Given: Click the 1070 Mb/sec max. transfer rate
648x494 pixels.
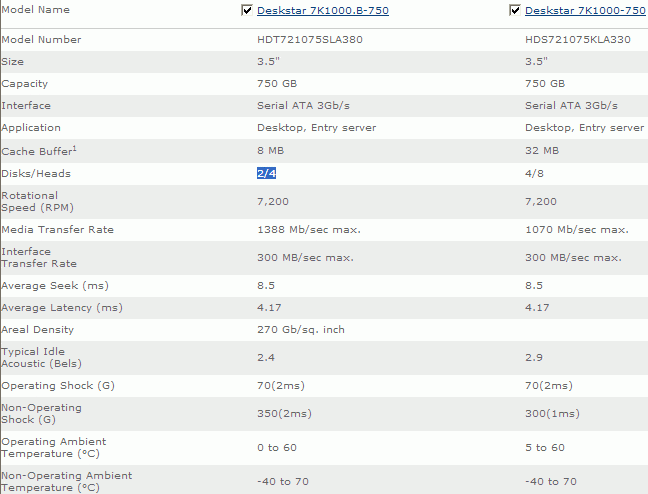Looking at the screenshot, I should click(576, 230).
